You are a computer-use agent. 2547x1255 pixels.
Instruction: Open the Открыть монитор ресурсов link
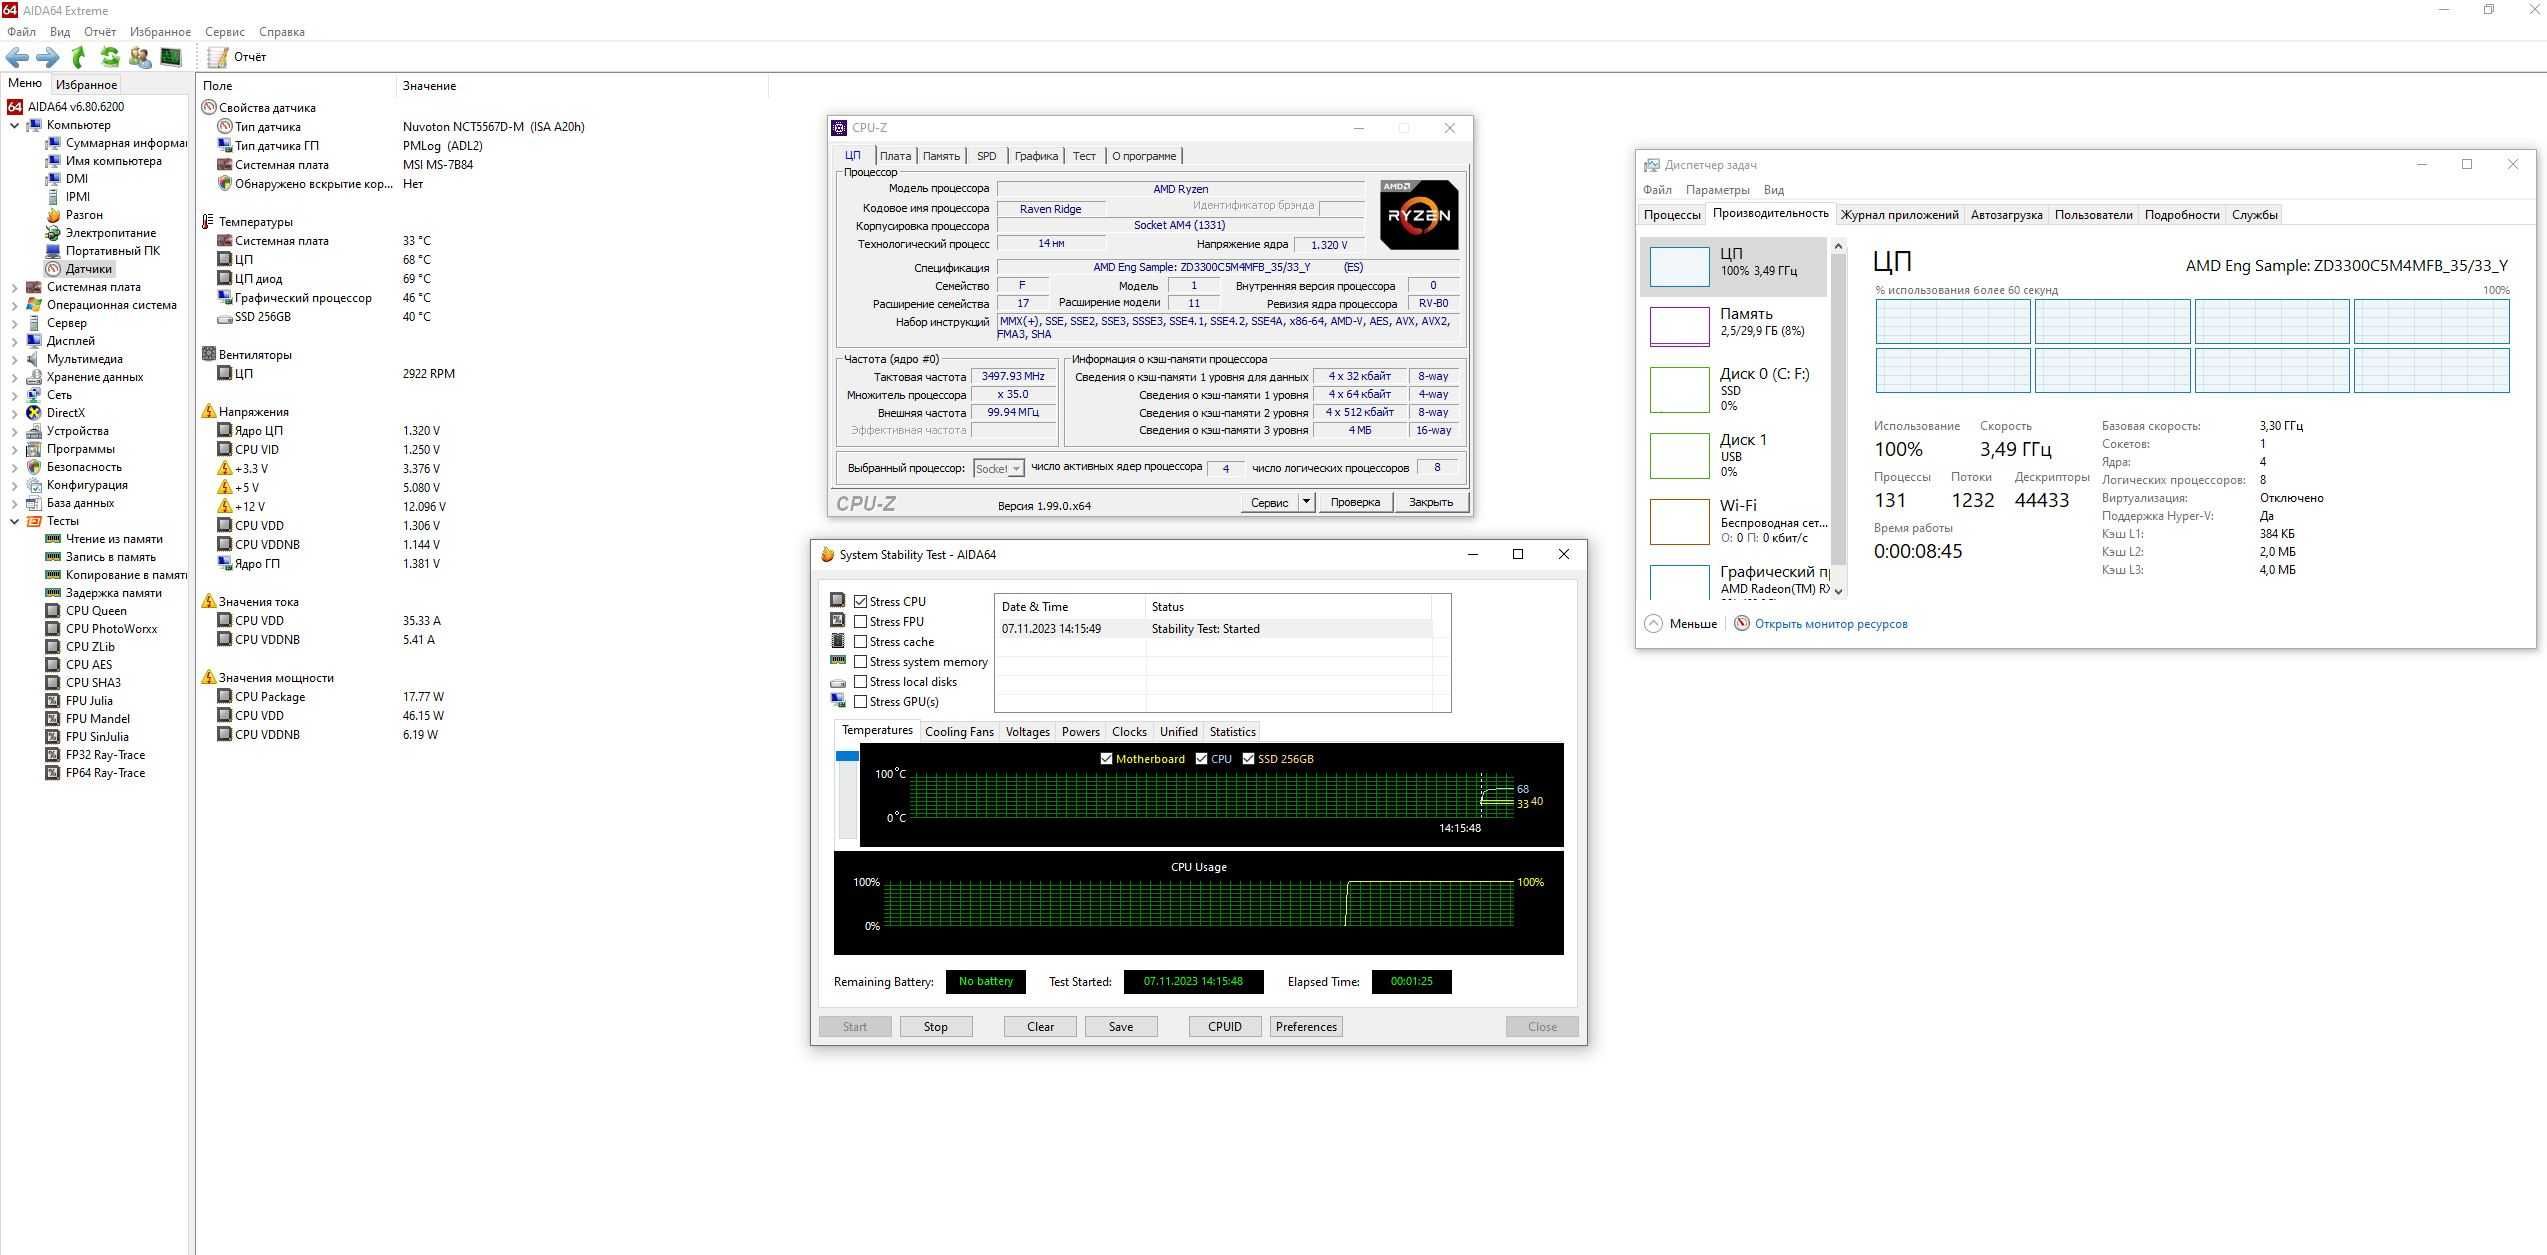[1831, 624]
